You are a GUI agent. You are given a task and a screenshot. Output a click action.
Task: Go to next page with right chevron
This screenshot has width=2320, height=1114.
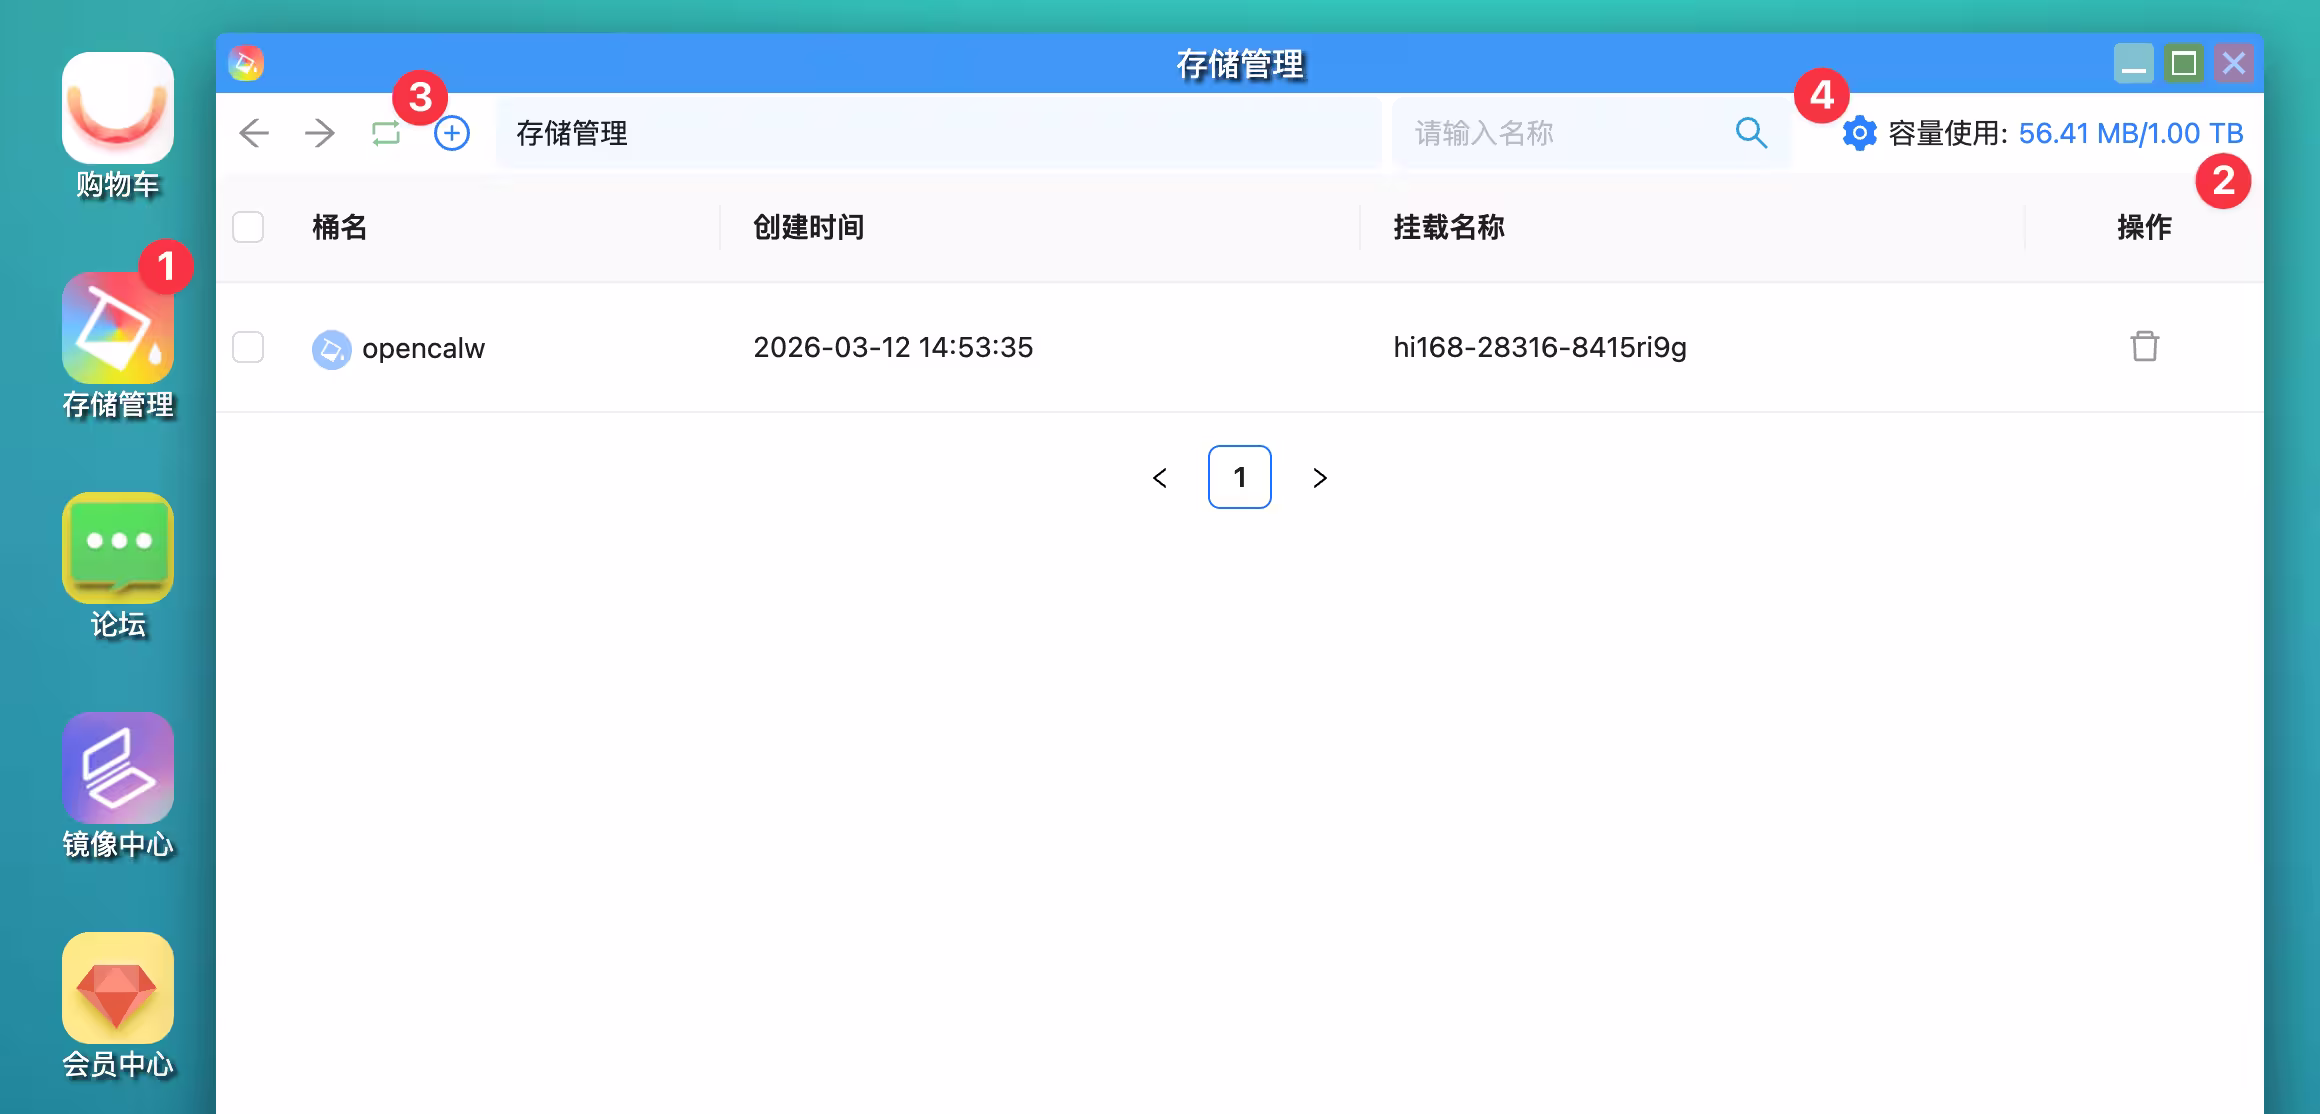point(1319,478)
